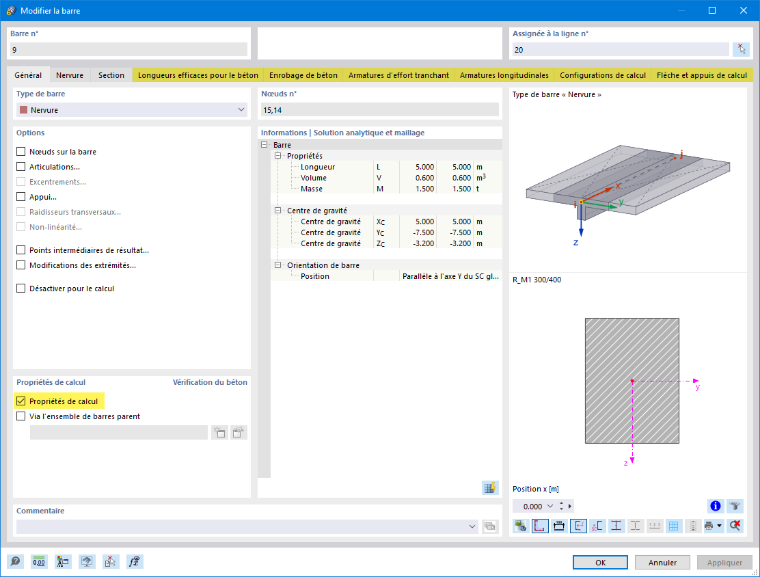
Task: Toggle the blue grid icon in section toolbar
Action: coord(674,526)
